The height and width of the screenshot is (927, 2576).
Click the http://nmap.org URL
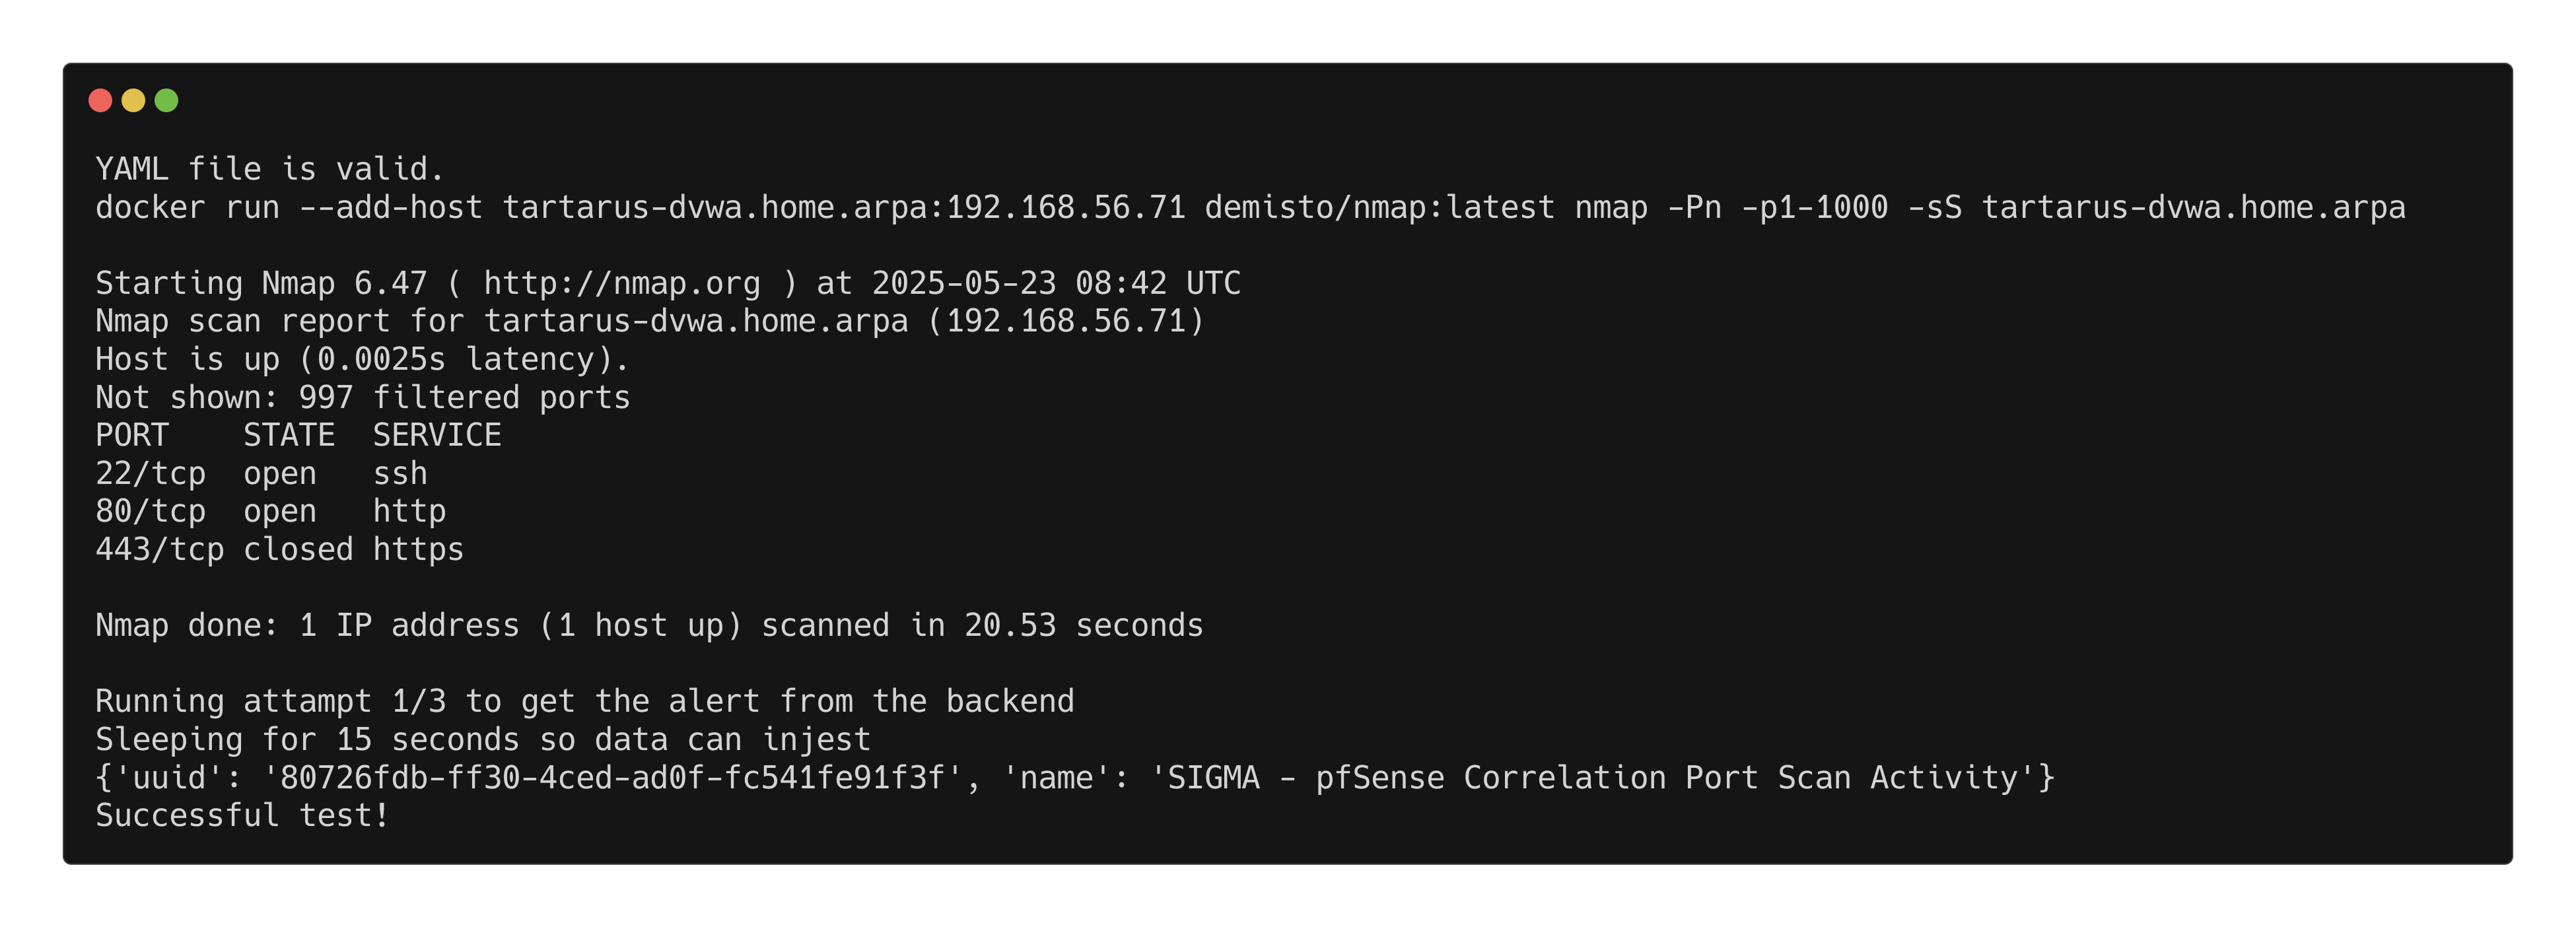coord(621,283)
